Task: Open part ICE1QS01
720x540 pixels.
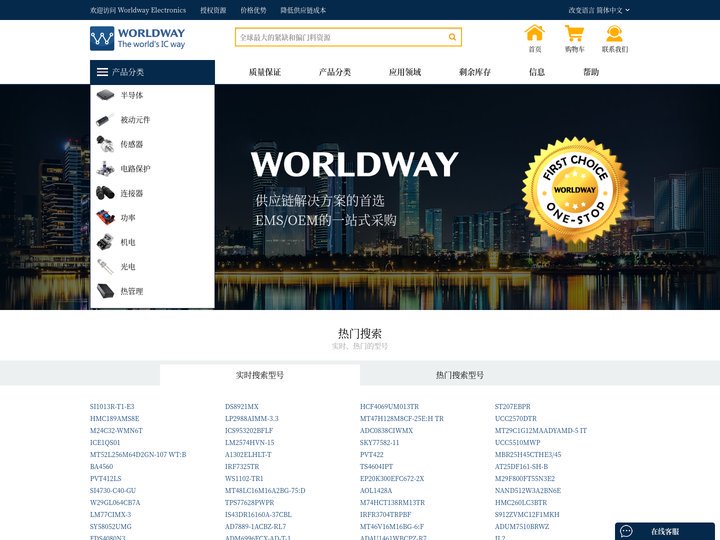Action: click(105, 442)
